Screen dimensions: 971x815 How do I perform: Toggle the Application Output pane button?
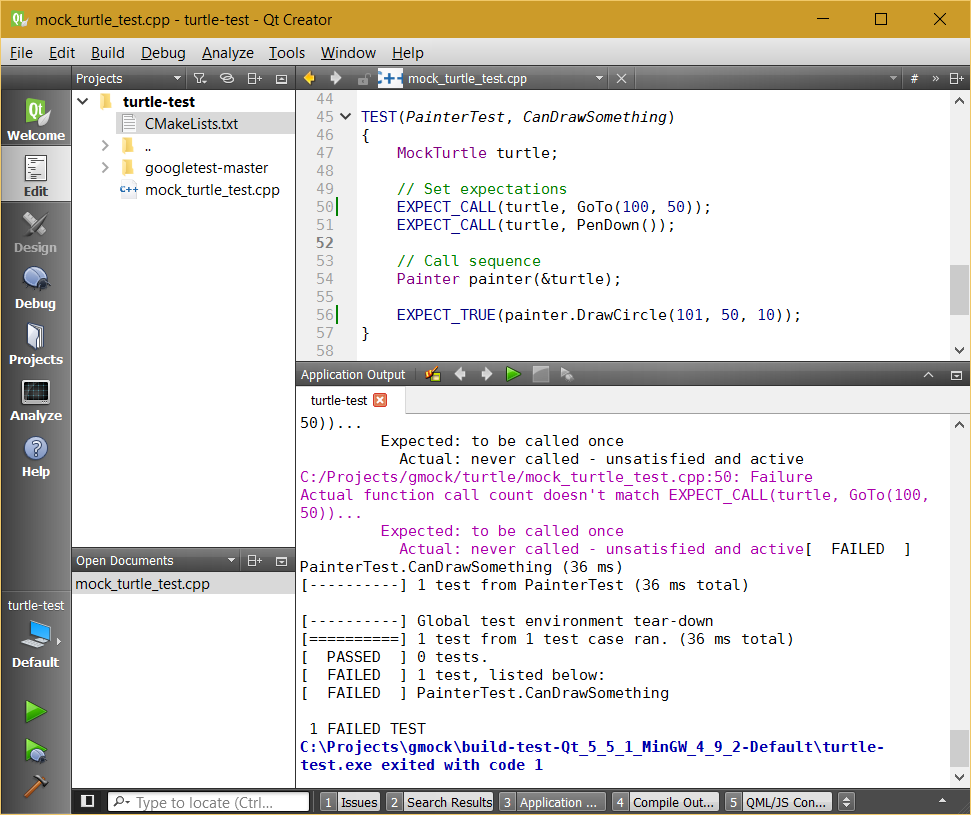pos(552,802)
